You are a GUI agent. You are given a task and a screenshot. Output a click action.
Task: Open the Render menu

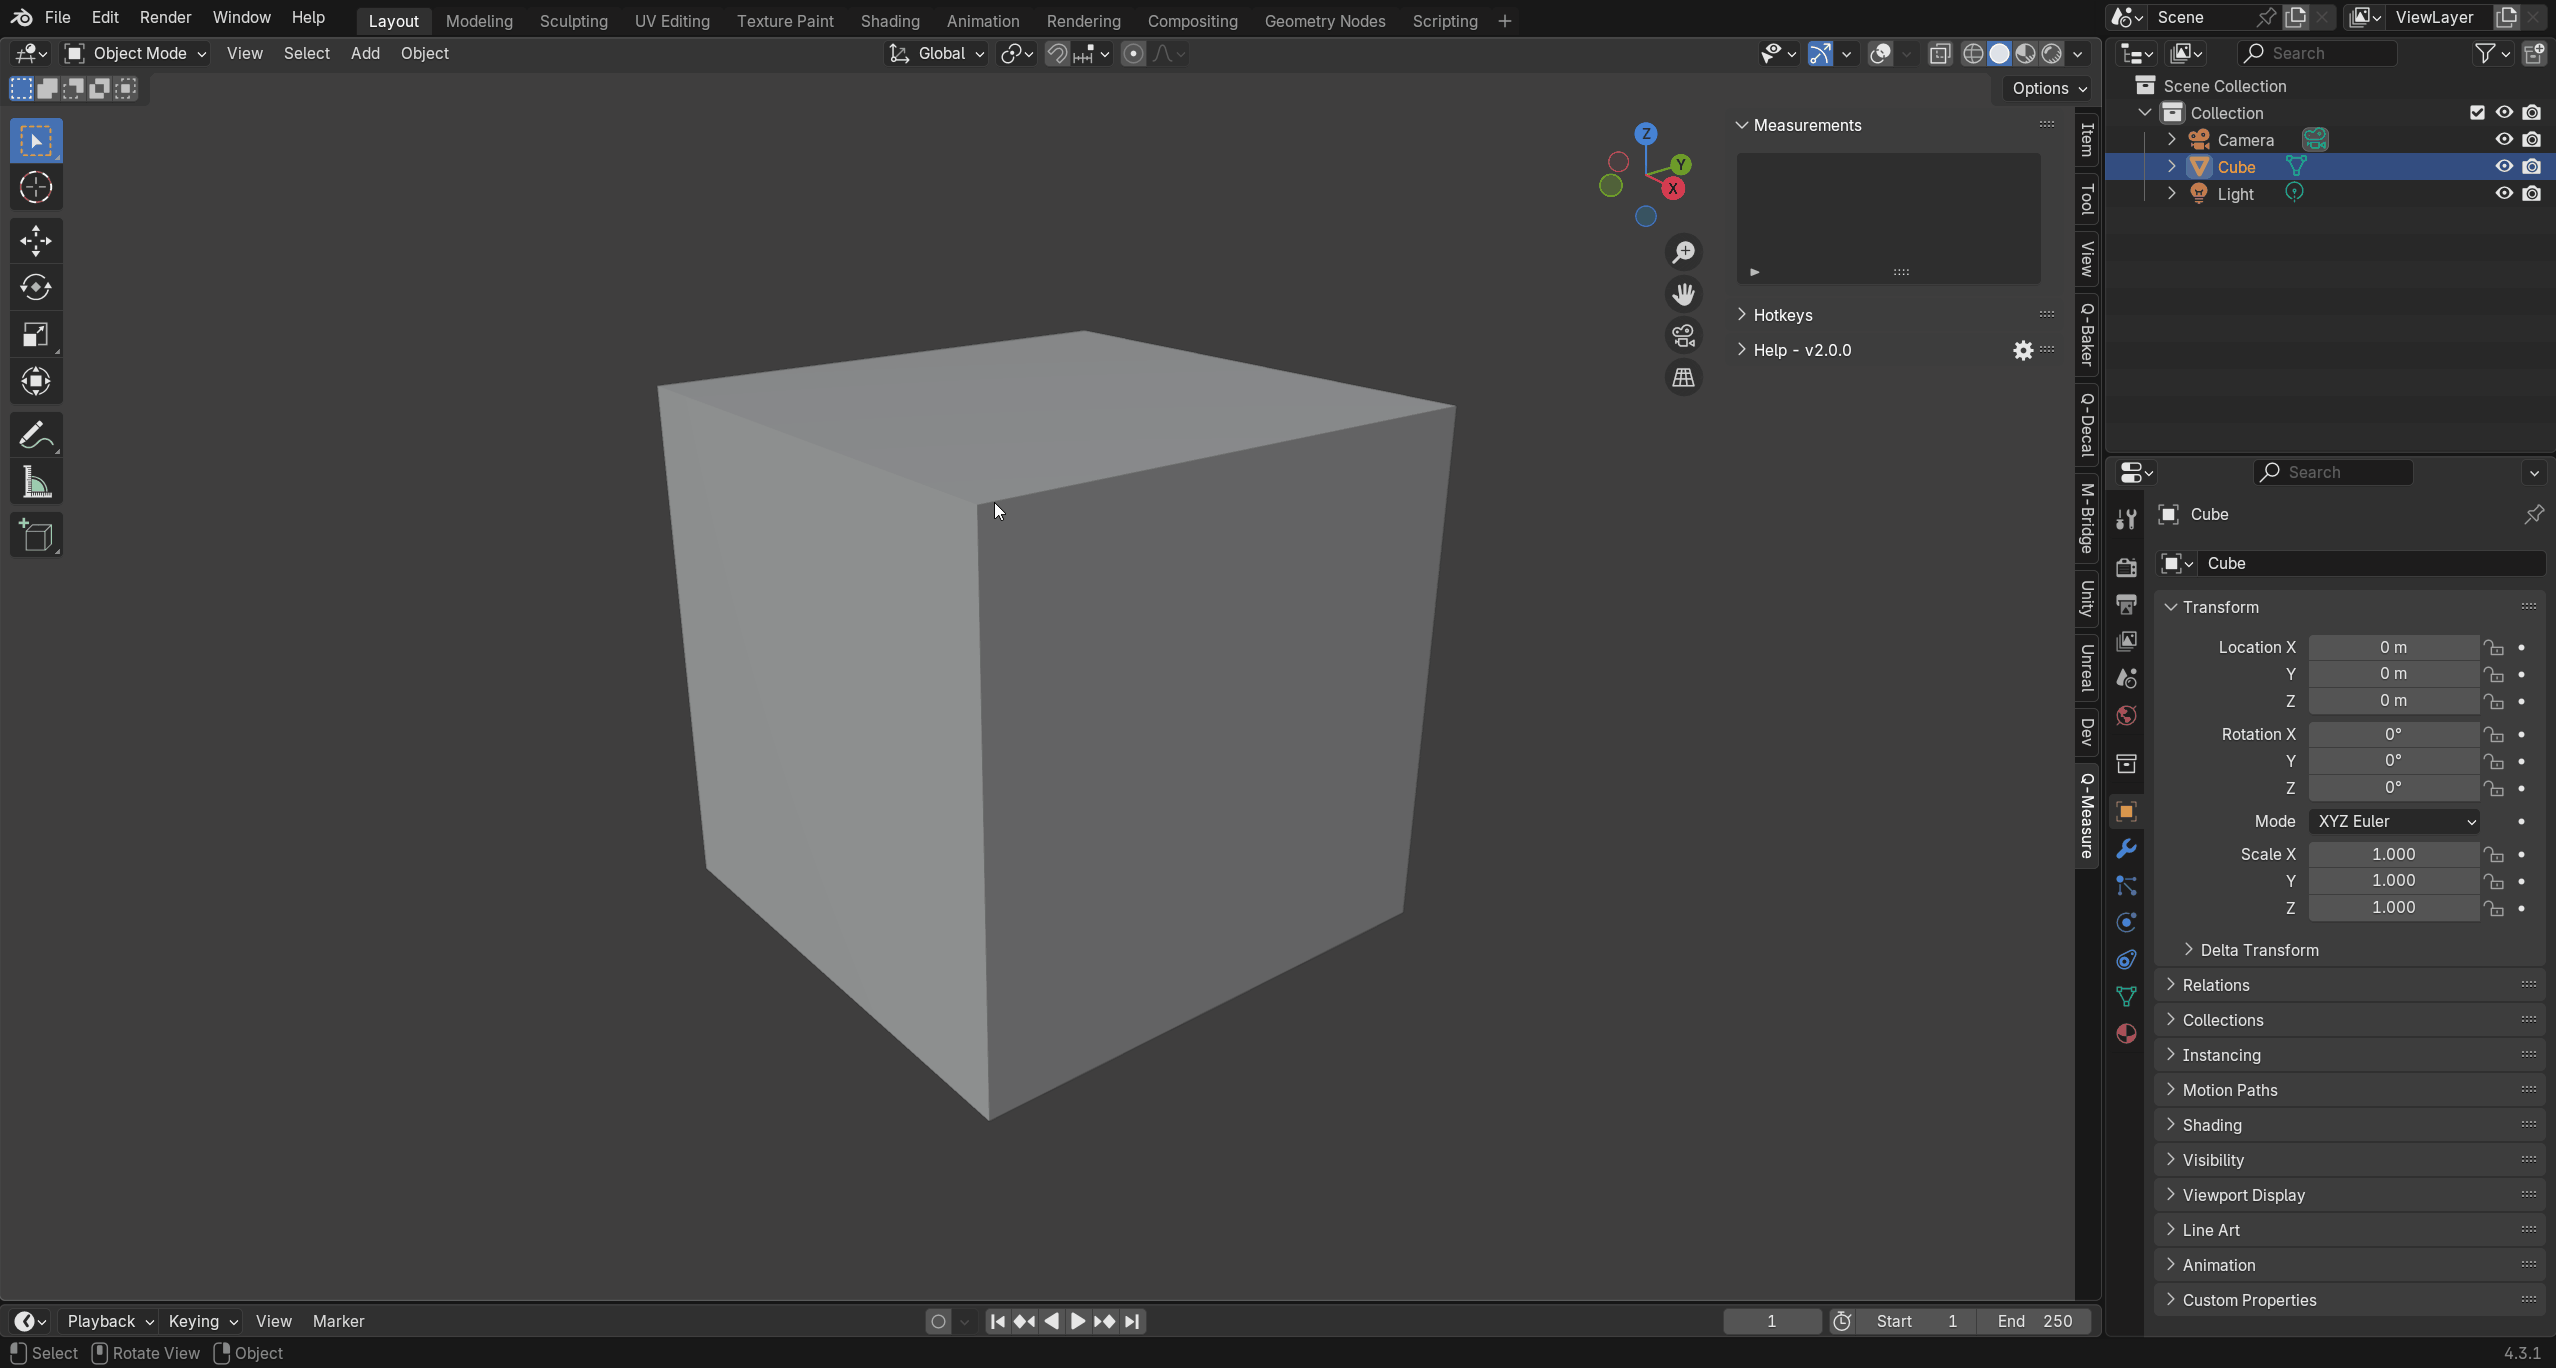click(165, 18)
